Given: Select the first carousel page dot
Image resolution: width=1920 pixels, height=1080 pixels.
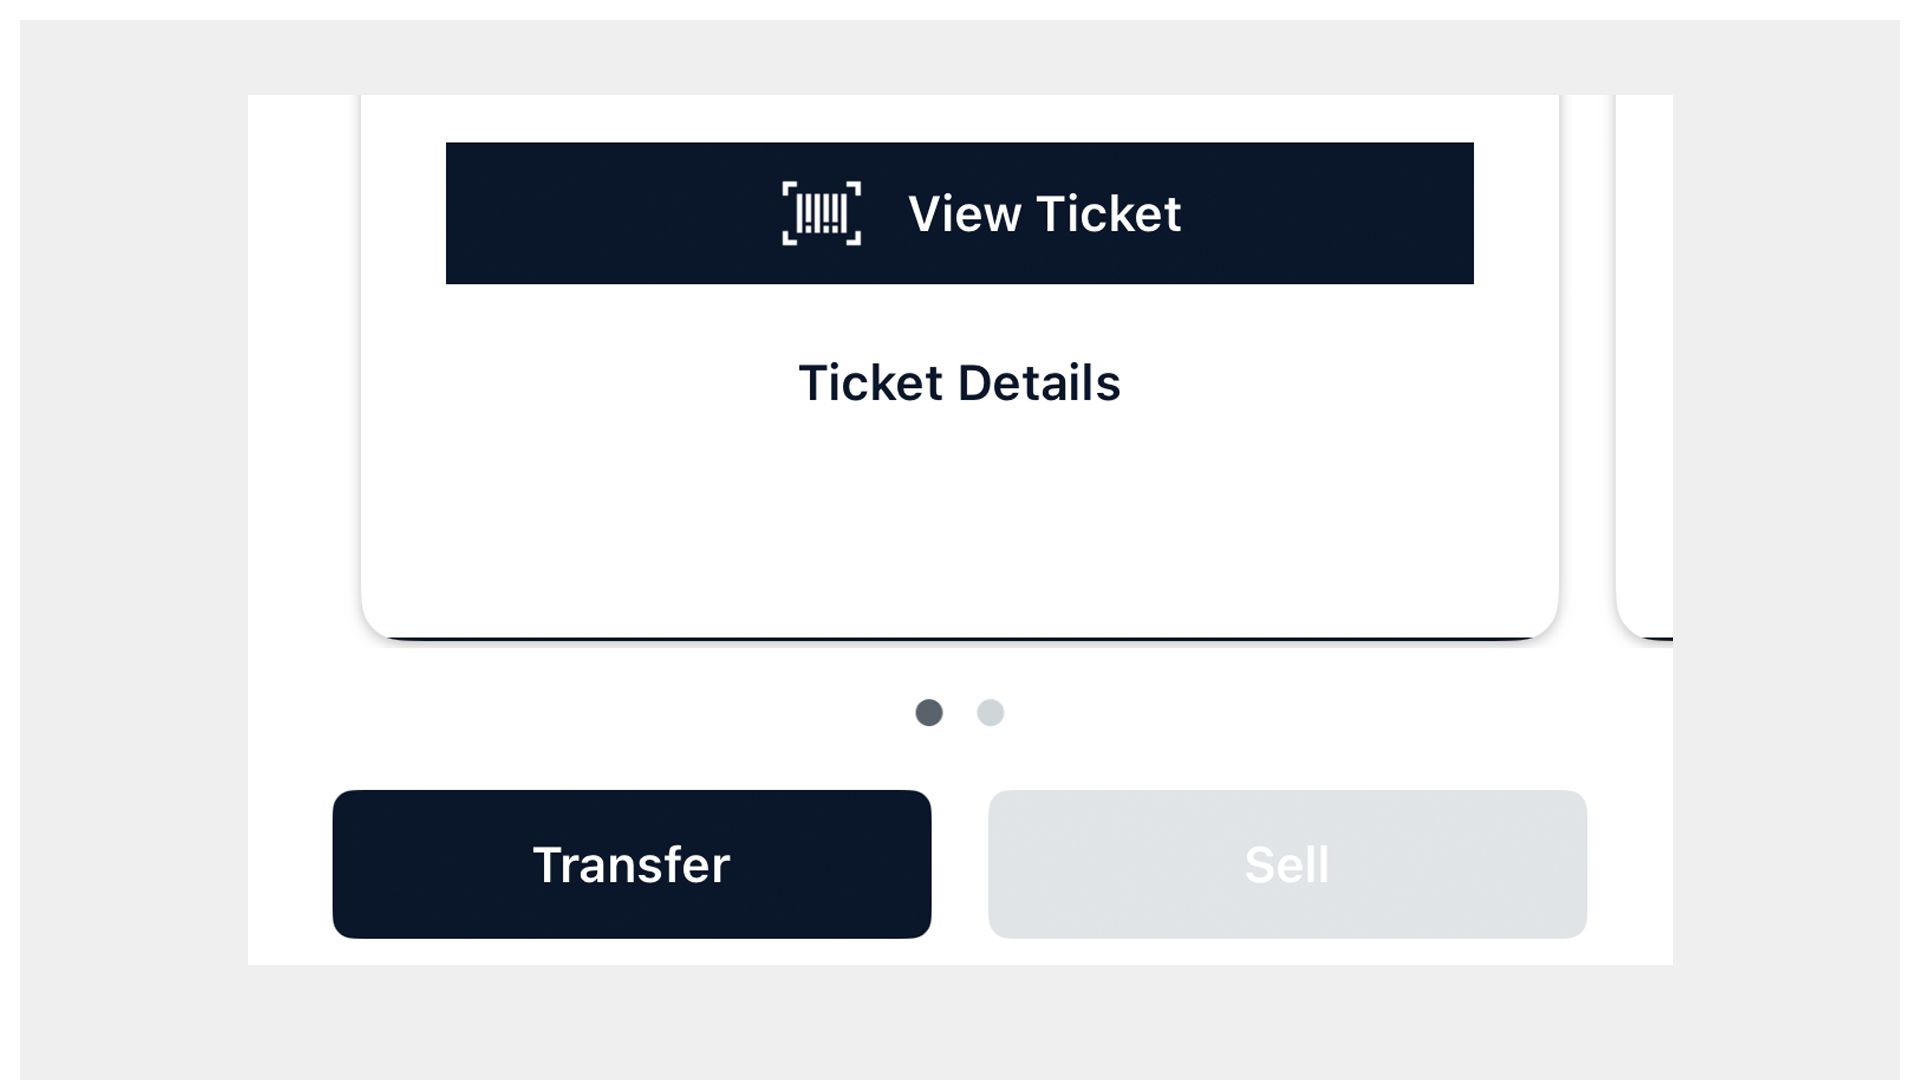Looking at the screenshot, I should click(929, 712).
